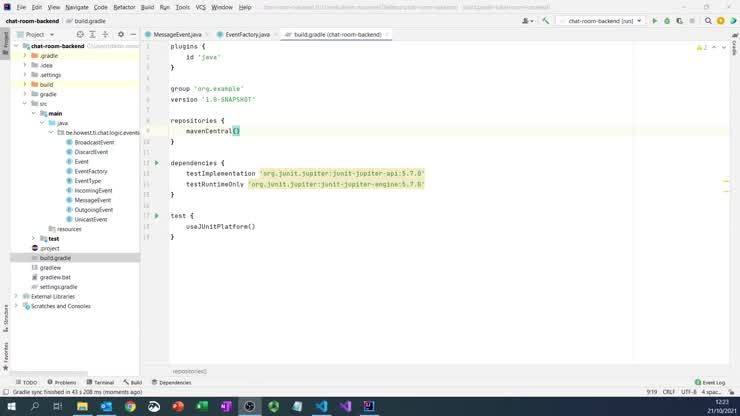740x416 pixels.
Task: Hide the Project panel with minus icon
Action: tap(133, 34)
